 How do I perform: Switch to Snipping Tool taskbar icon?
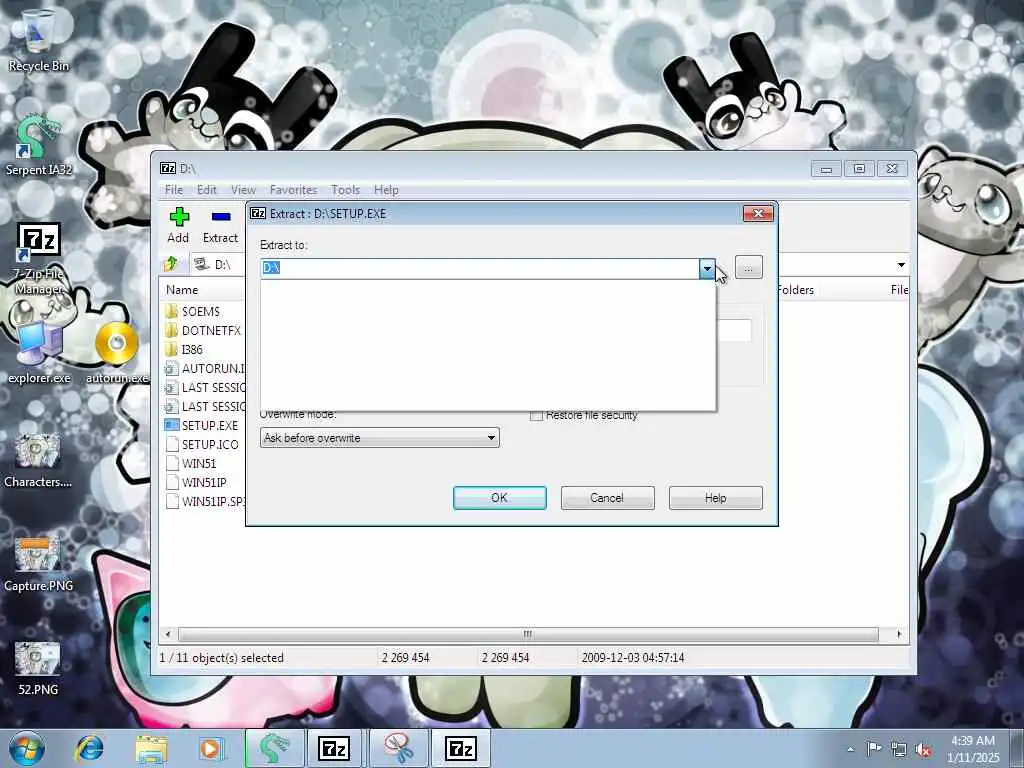point(398,748)
